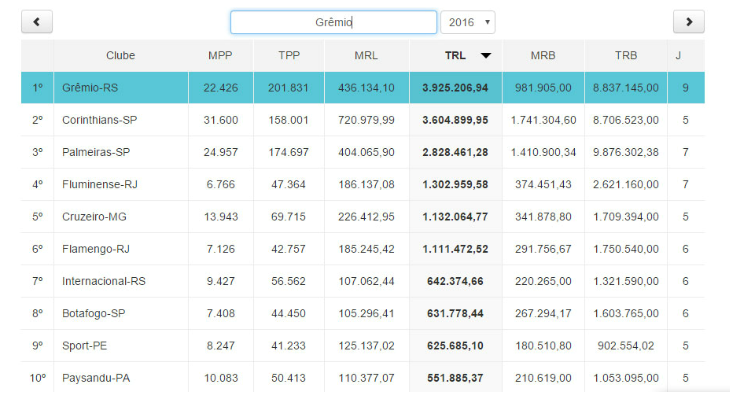This screenshot has width=730, height=400.
Task: Sort by TRB column header
Action: coord(626,56)
